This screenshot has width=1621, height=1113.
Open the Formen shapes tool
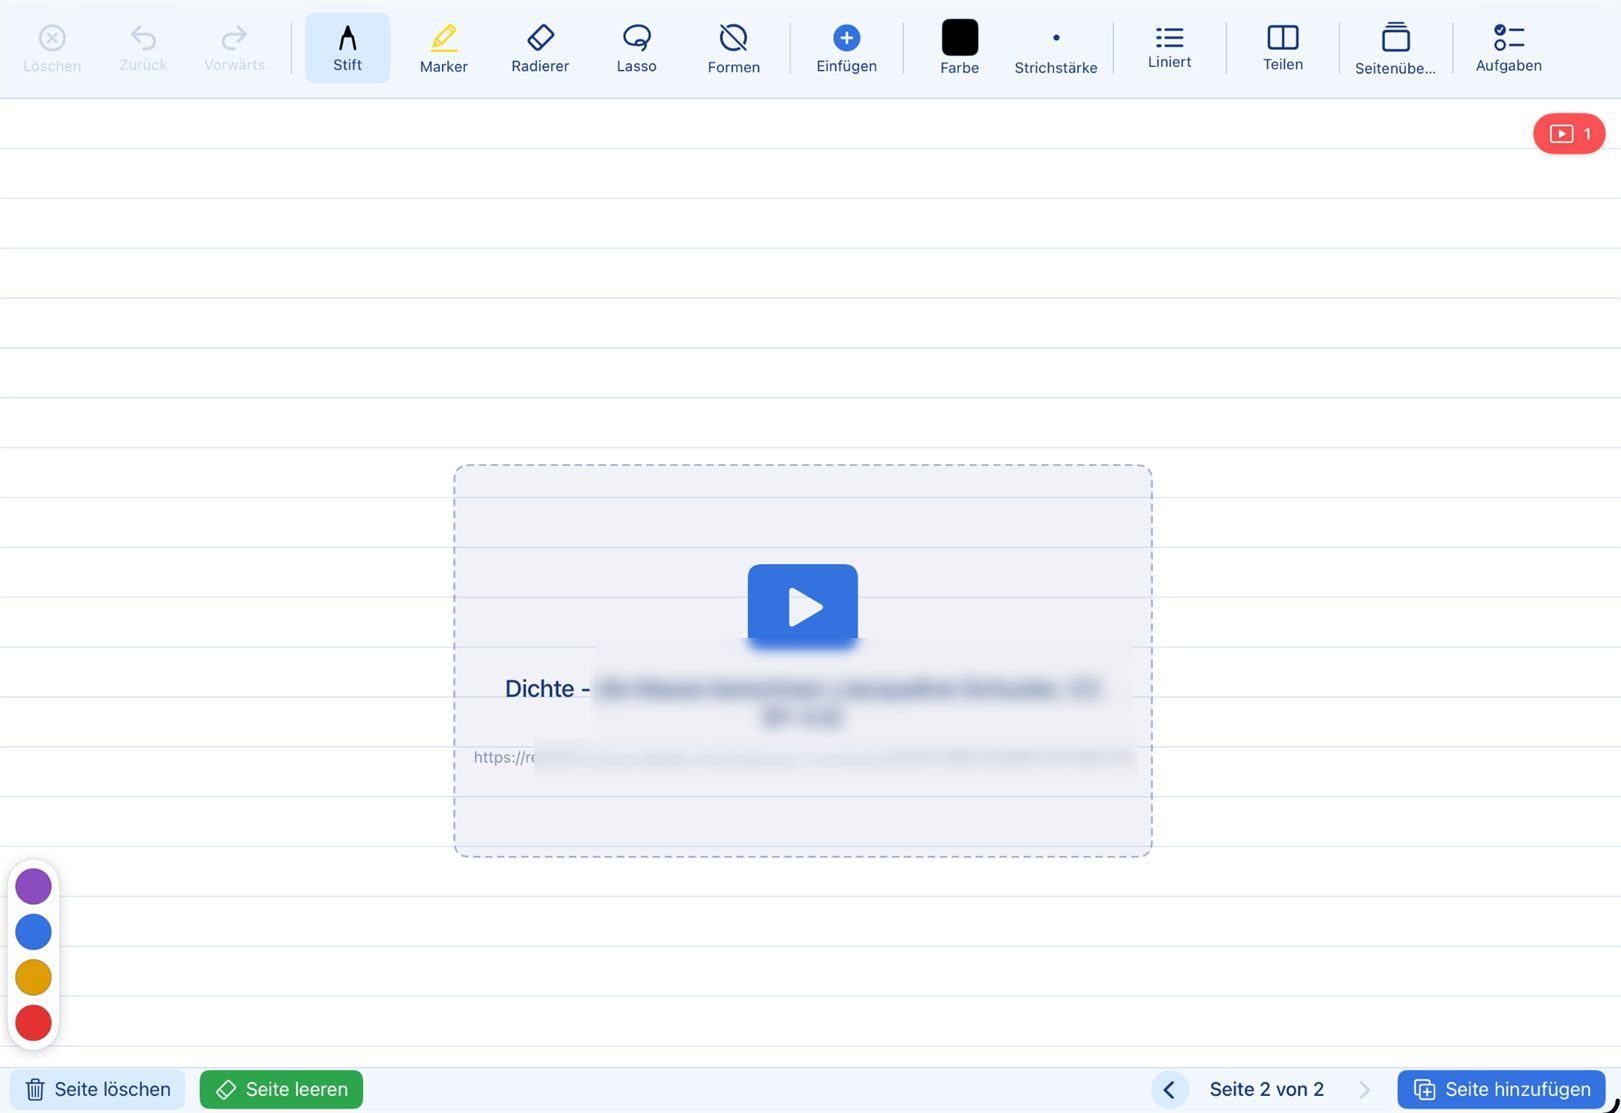[x=733, y=48]
